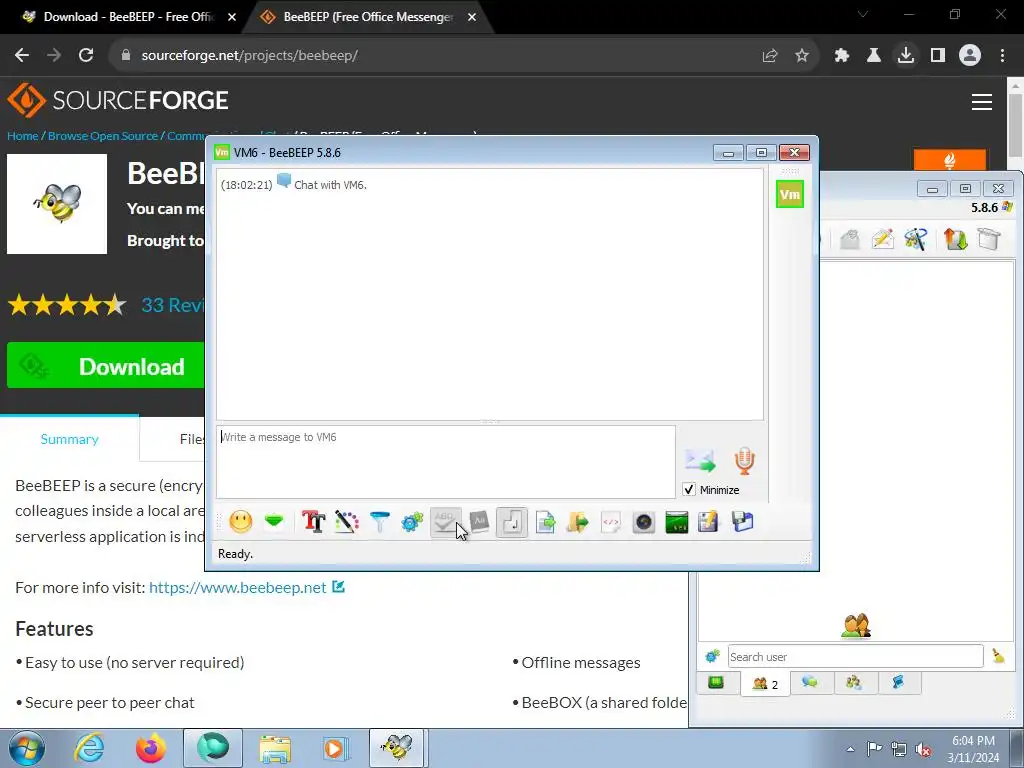1024x768 pixels.
Task: Click the gear icon left of Search user
Action: pos(712,656)
